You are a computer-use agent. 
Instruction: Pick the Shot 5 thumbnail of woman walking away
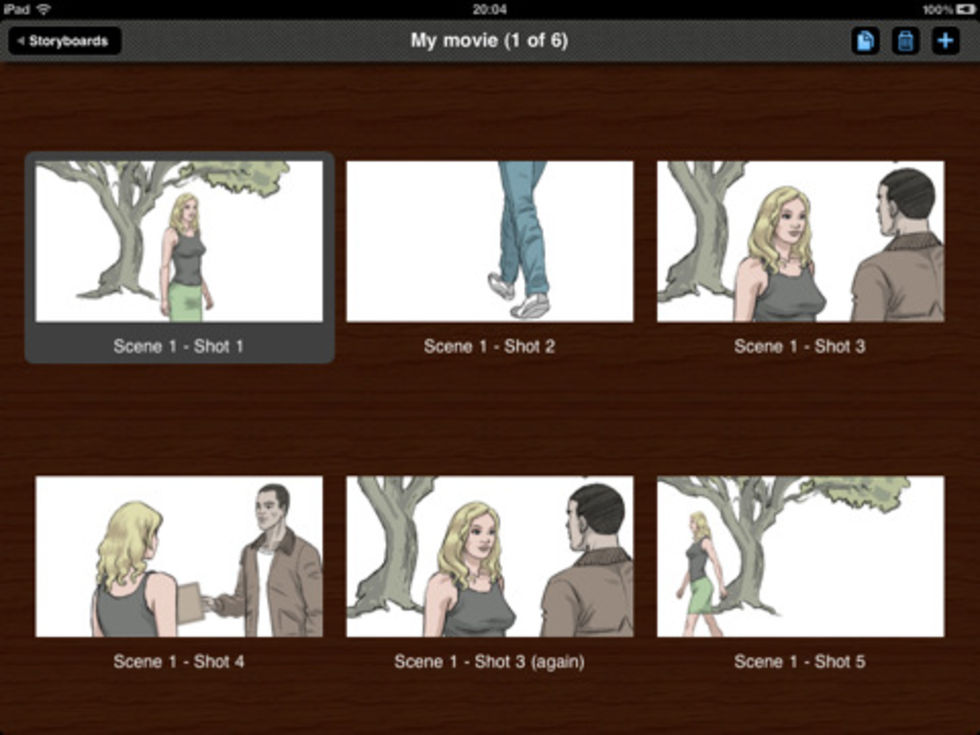click(x=800, y=556)
